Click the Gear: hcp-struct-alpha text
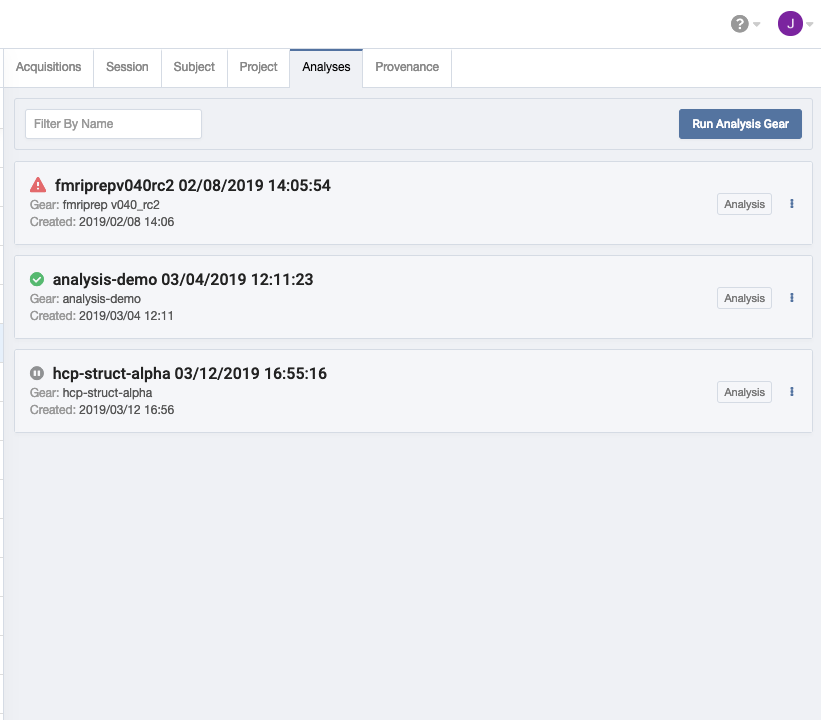Screen dimensions: 821x720 tap(91, 393)
